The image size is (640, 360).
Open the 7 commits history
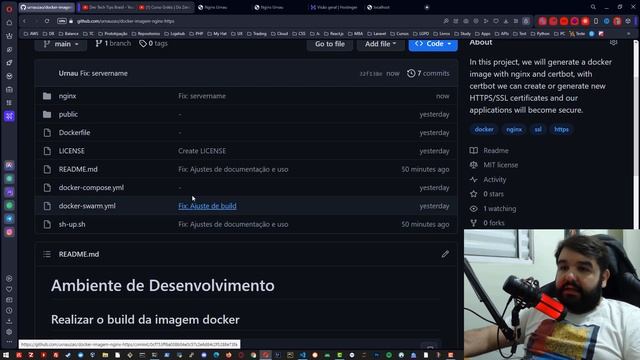428,73
